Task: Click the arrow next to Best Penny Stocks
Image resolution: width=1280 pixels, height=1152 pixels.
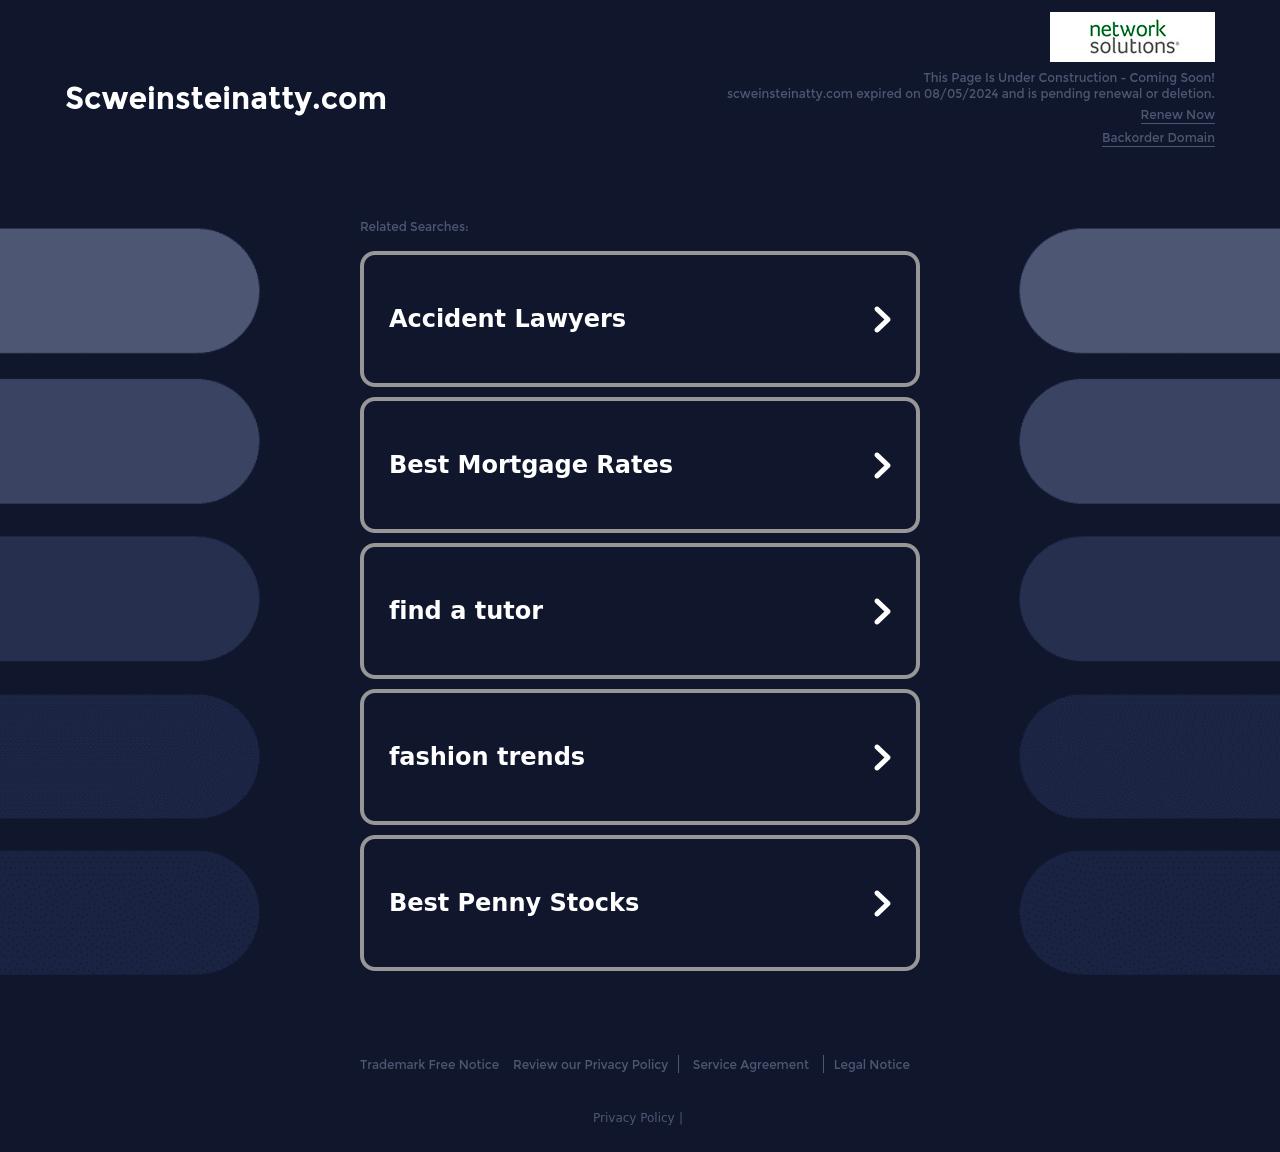Action: [881, 903]
